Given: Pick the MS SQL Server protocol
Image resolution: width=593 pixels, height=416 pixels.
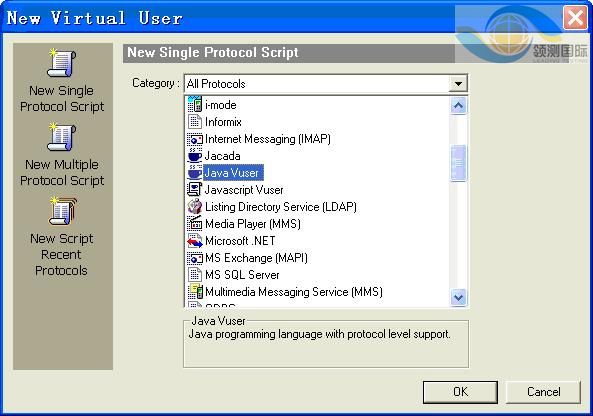Looking at the screenshot, I should tap(242, 275).
